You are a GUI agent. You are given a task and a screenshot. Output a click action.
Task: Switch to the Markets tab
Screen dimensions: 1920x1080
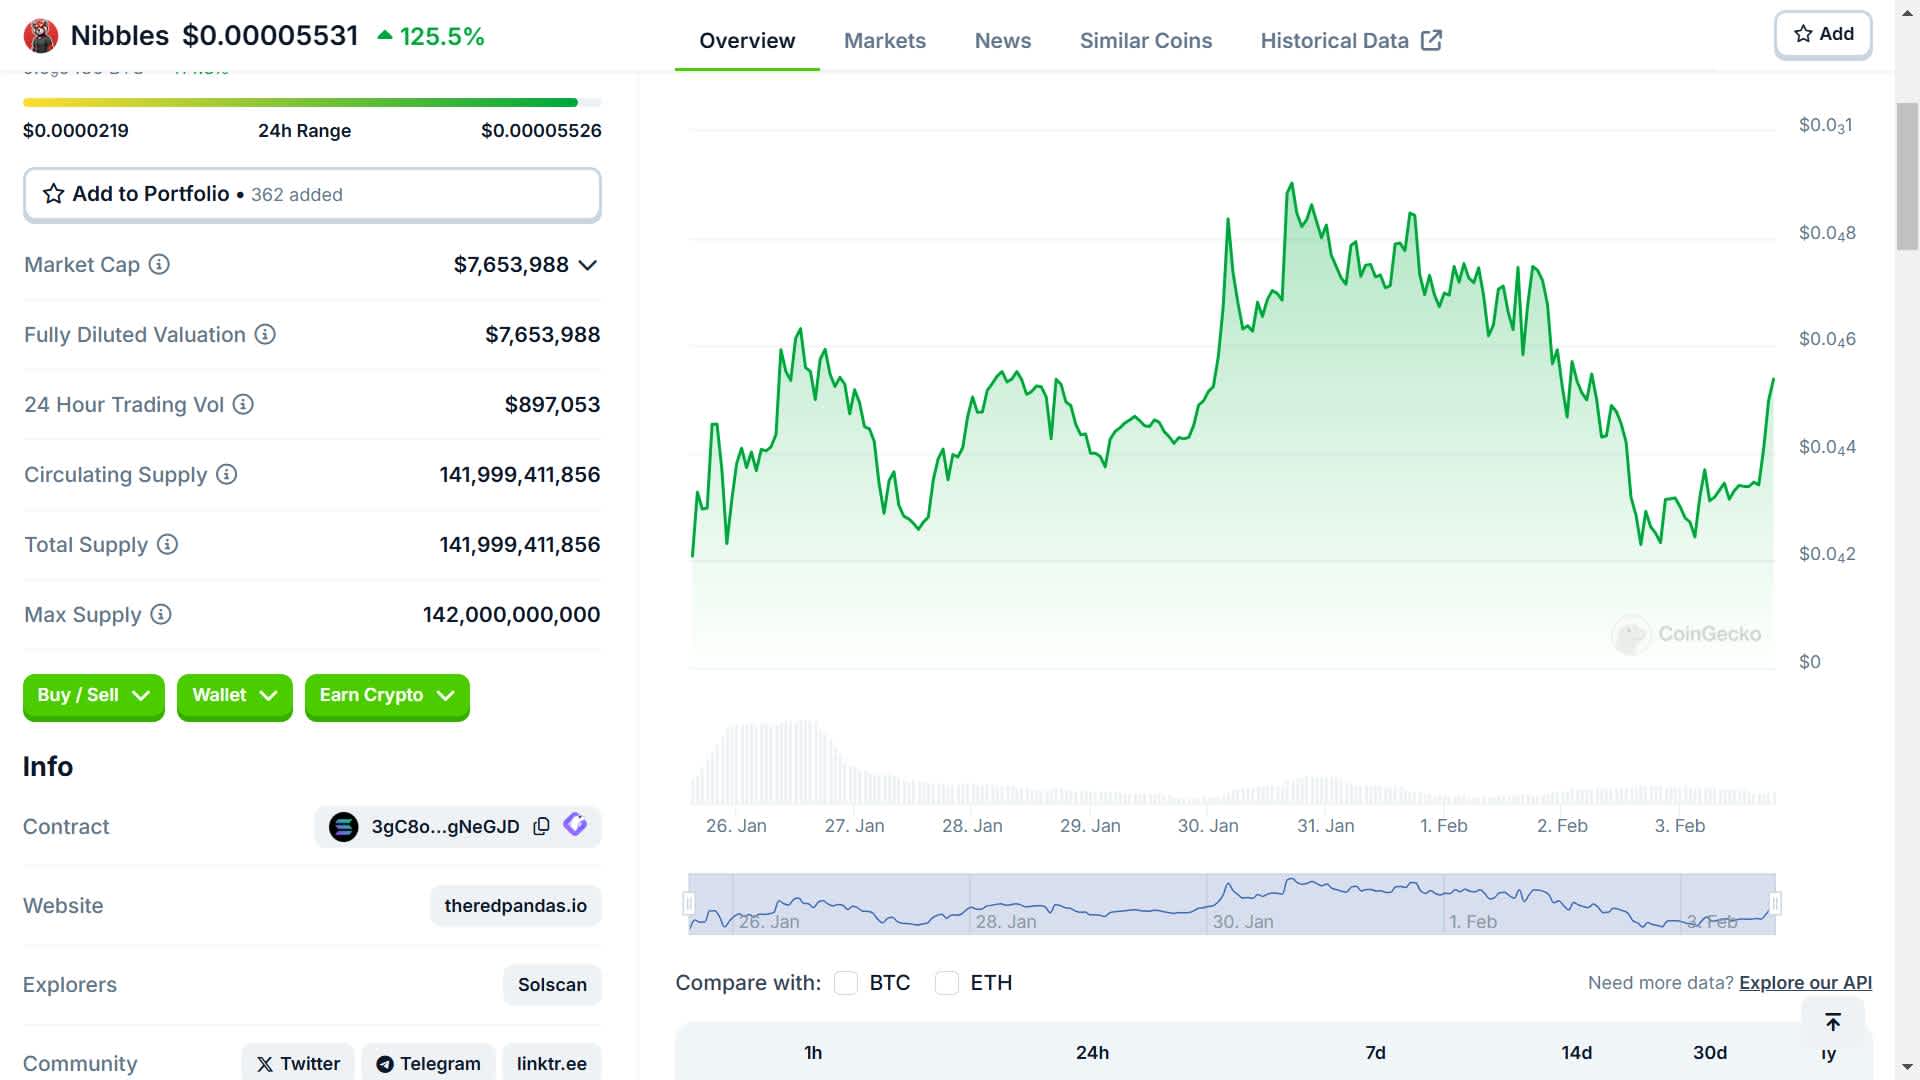pos(885,41)
